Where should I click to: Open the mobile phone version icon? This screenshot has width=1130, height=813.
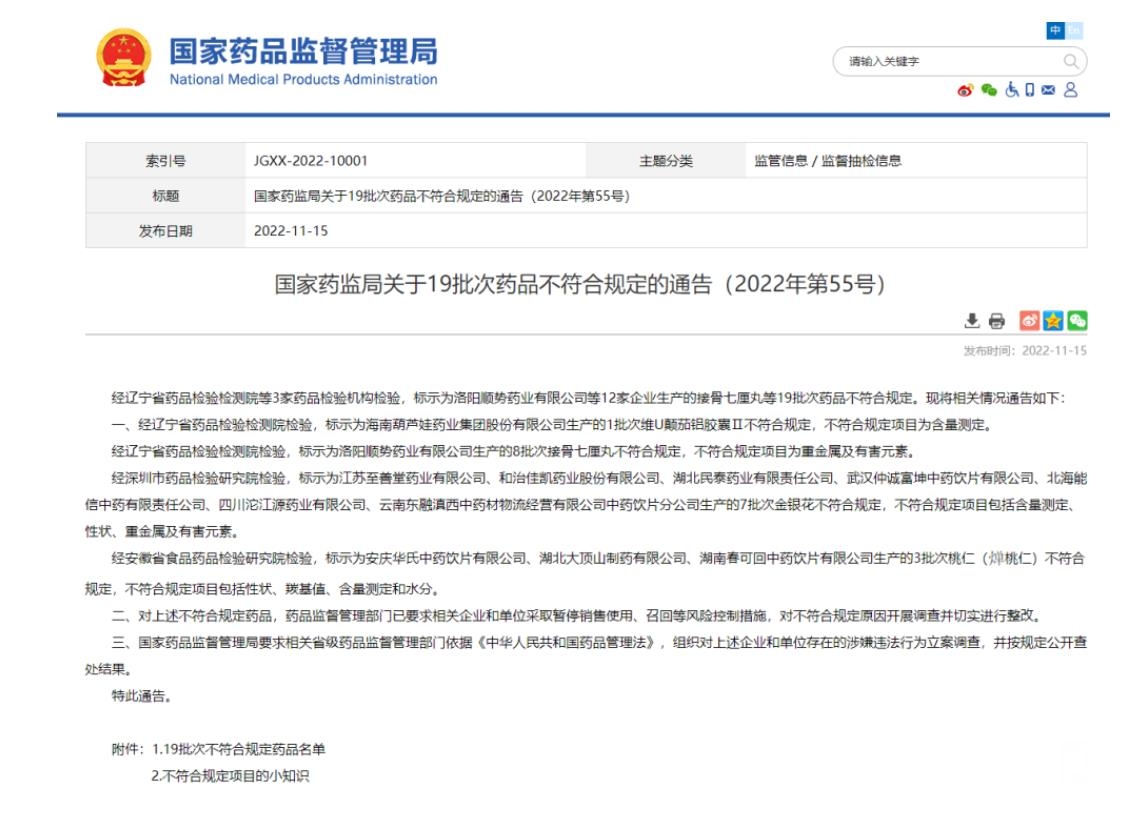click(x=1030, y=91)
